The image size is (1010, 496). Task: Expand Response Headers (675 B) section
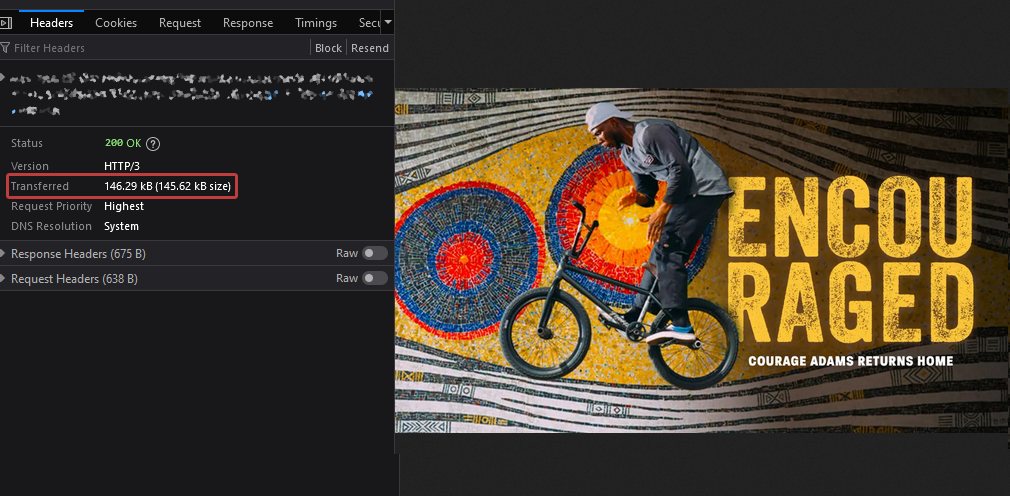point(78,254)
